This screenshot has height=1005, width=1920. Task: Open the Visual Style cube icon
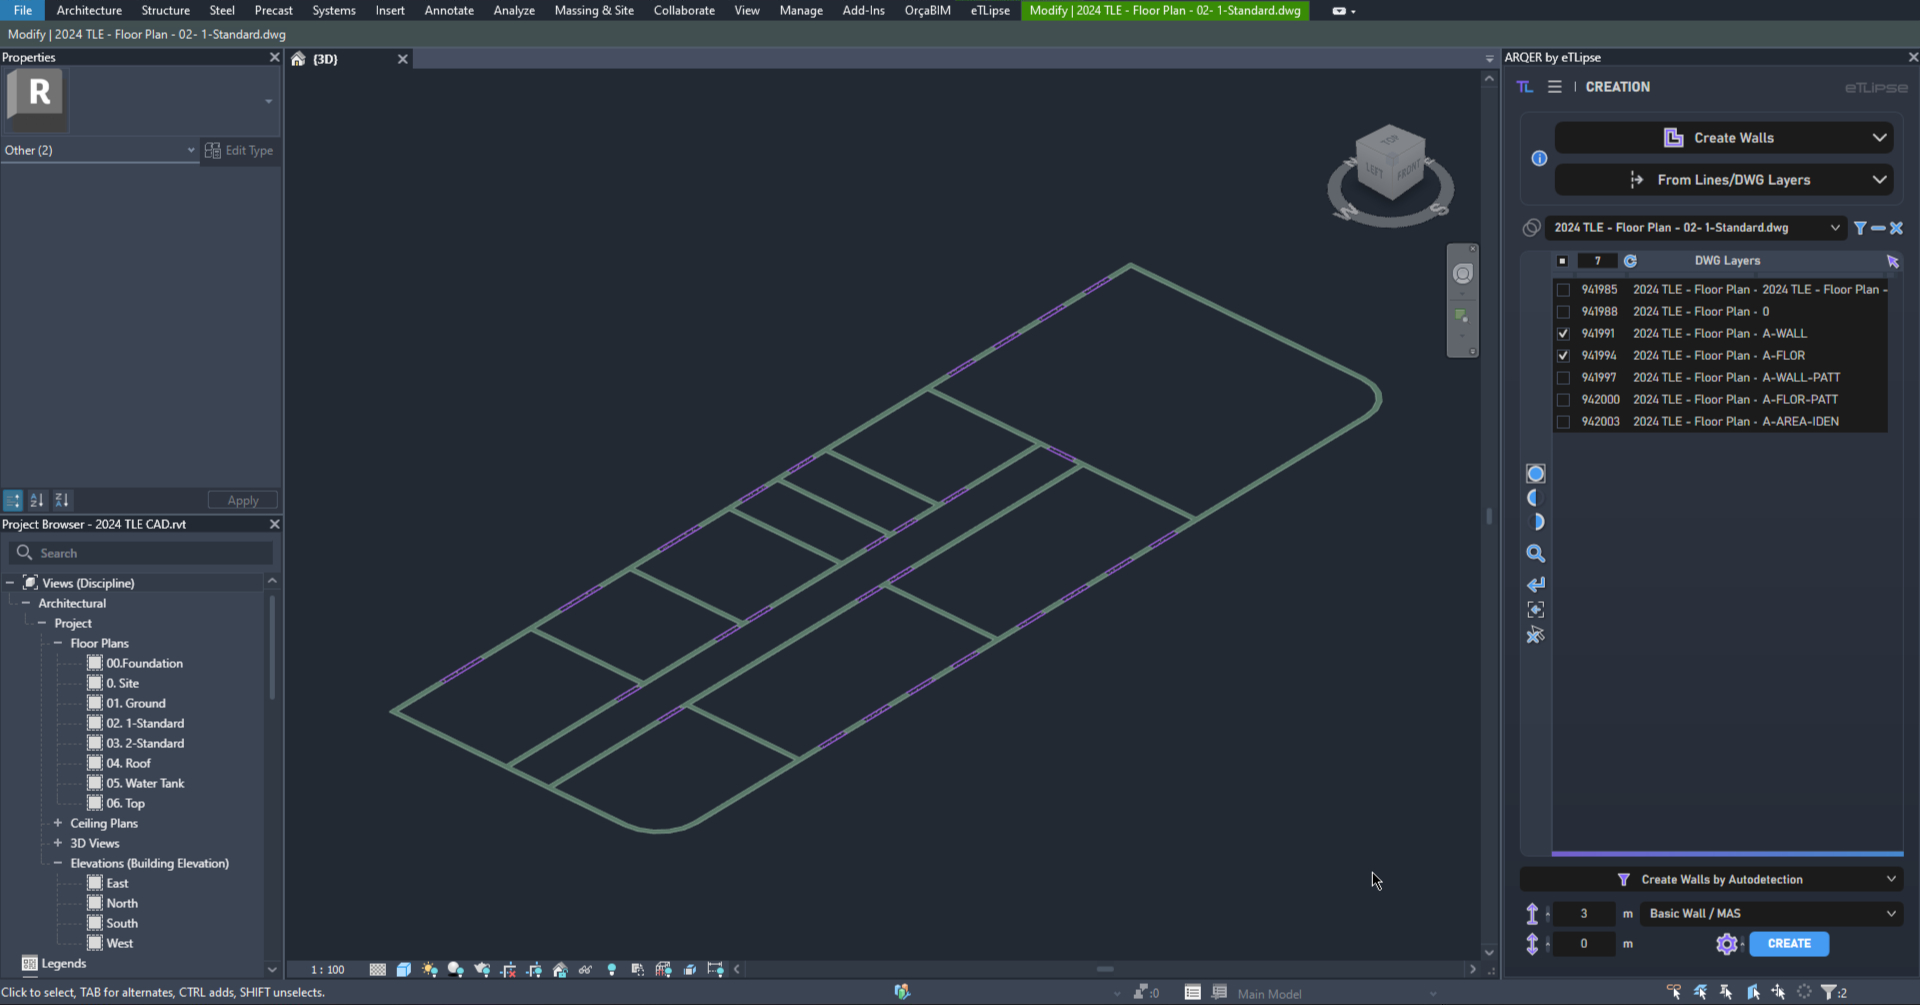pyautogui.click(x=404, y=969)
